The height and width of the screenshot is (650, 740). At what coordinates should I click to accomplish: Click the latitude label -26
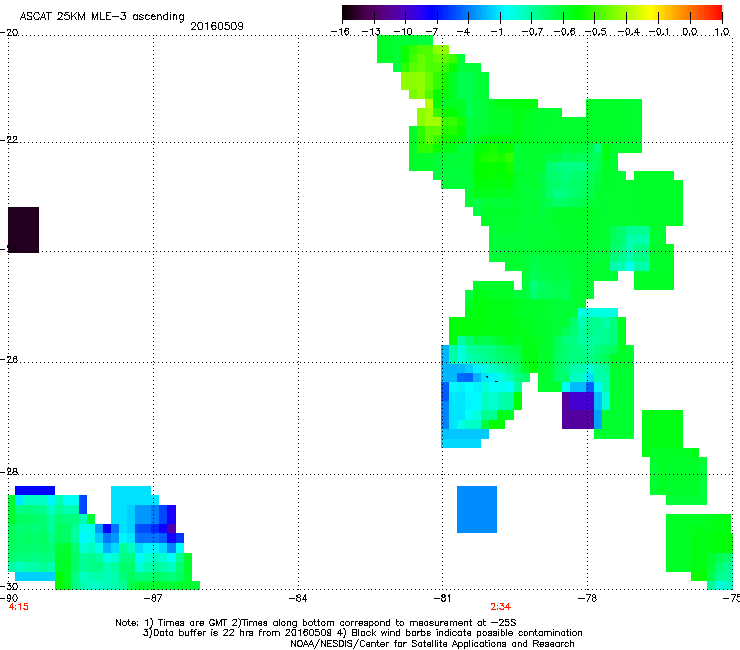coord(9,360)
